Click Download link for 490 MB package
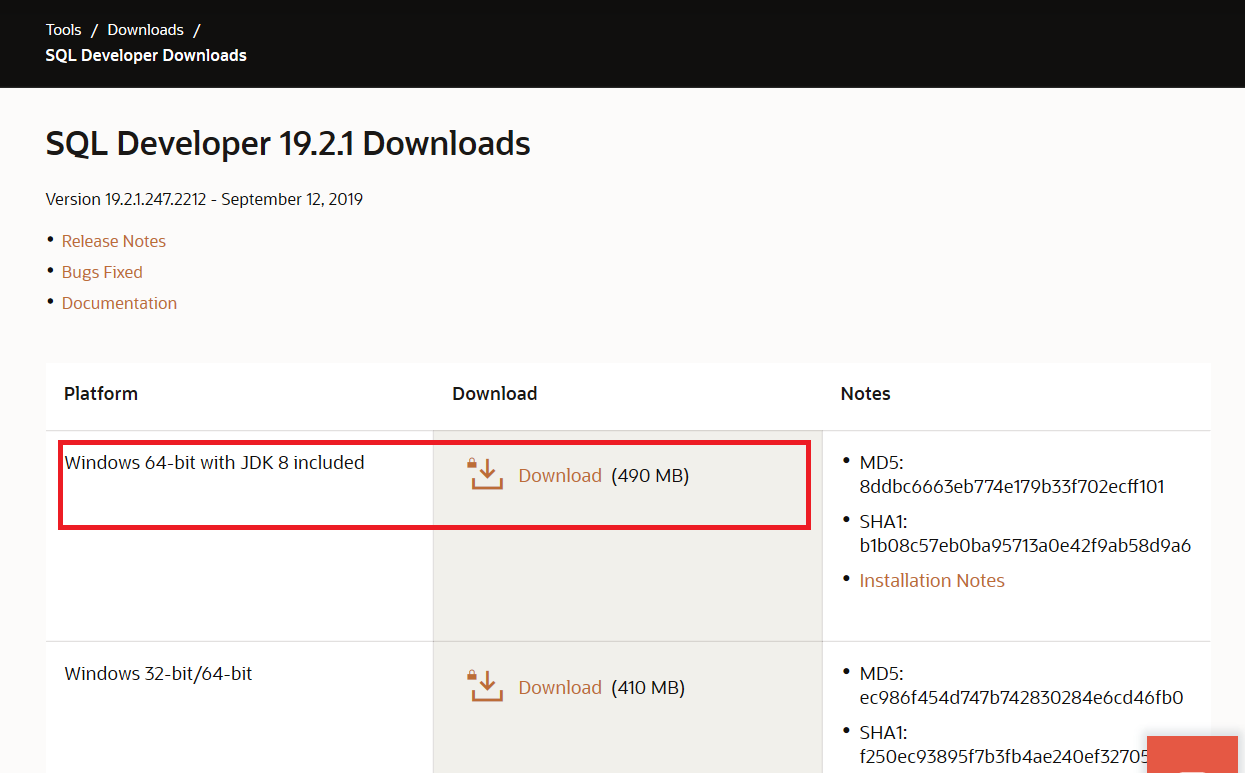1245x773 pixels. [560, 476]
